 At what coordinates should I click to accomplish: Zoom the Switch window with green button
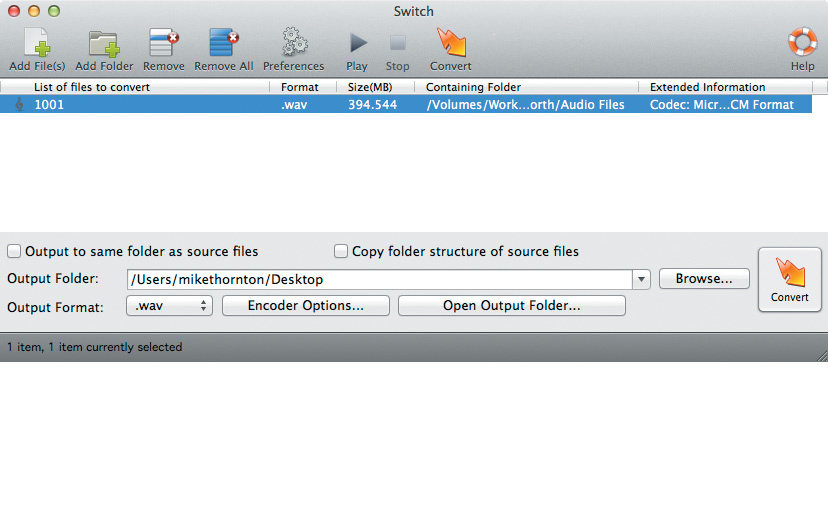54,11
